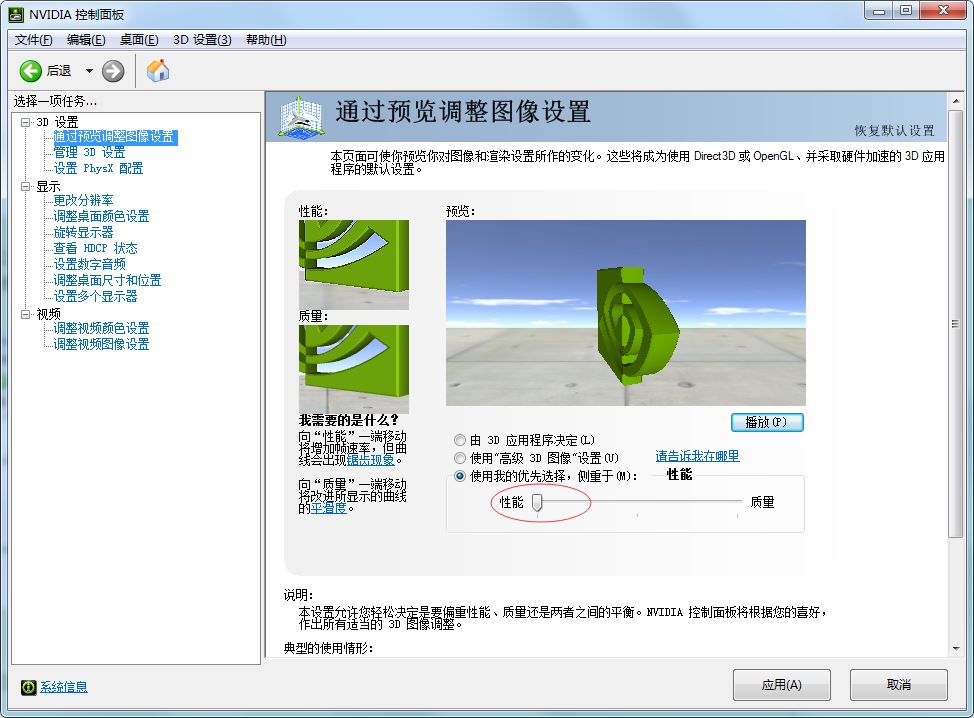Select the 使用我的优先选择 radio button
Viewport: 974px width, 718px height.
point(460,474)
